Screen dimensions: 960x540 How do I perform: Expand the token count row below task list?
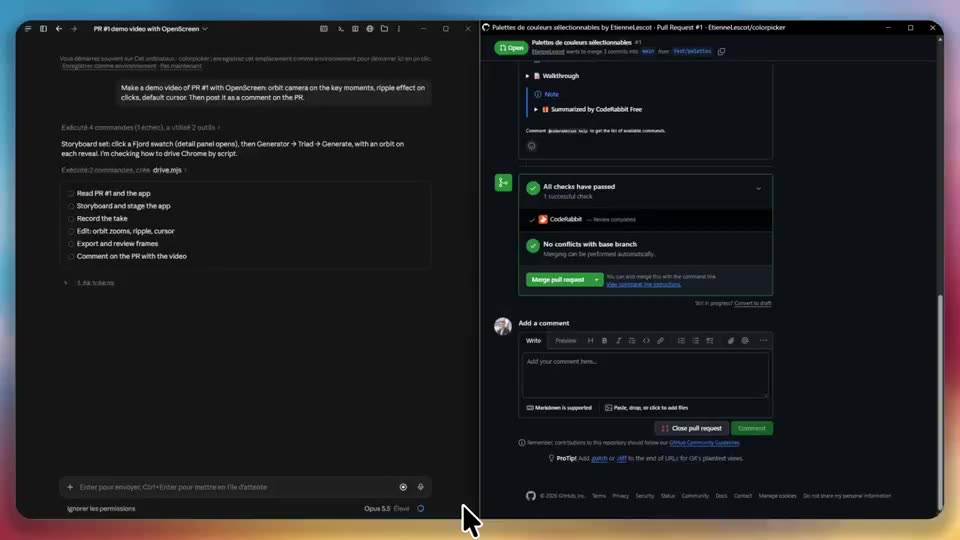click(89, 283)
